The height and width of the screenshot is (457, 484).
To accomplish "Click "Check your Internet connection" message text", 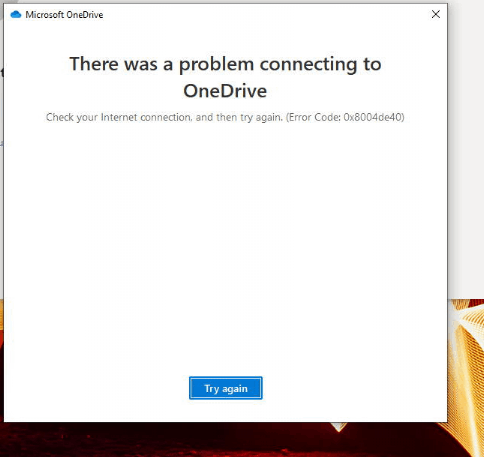I will click(x=119, y=117).
